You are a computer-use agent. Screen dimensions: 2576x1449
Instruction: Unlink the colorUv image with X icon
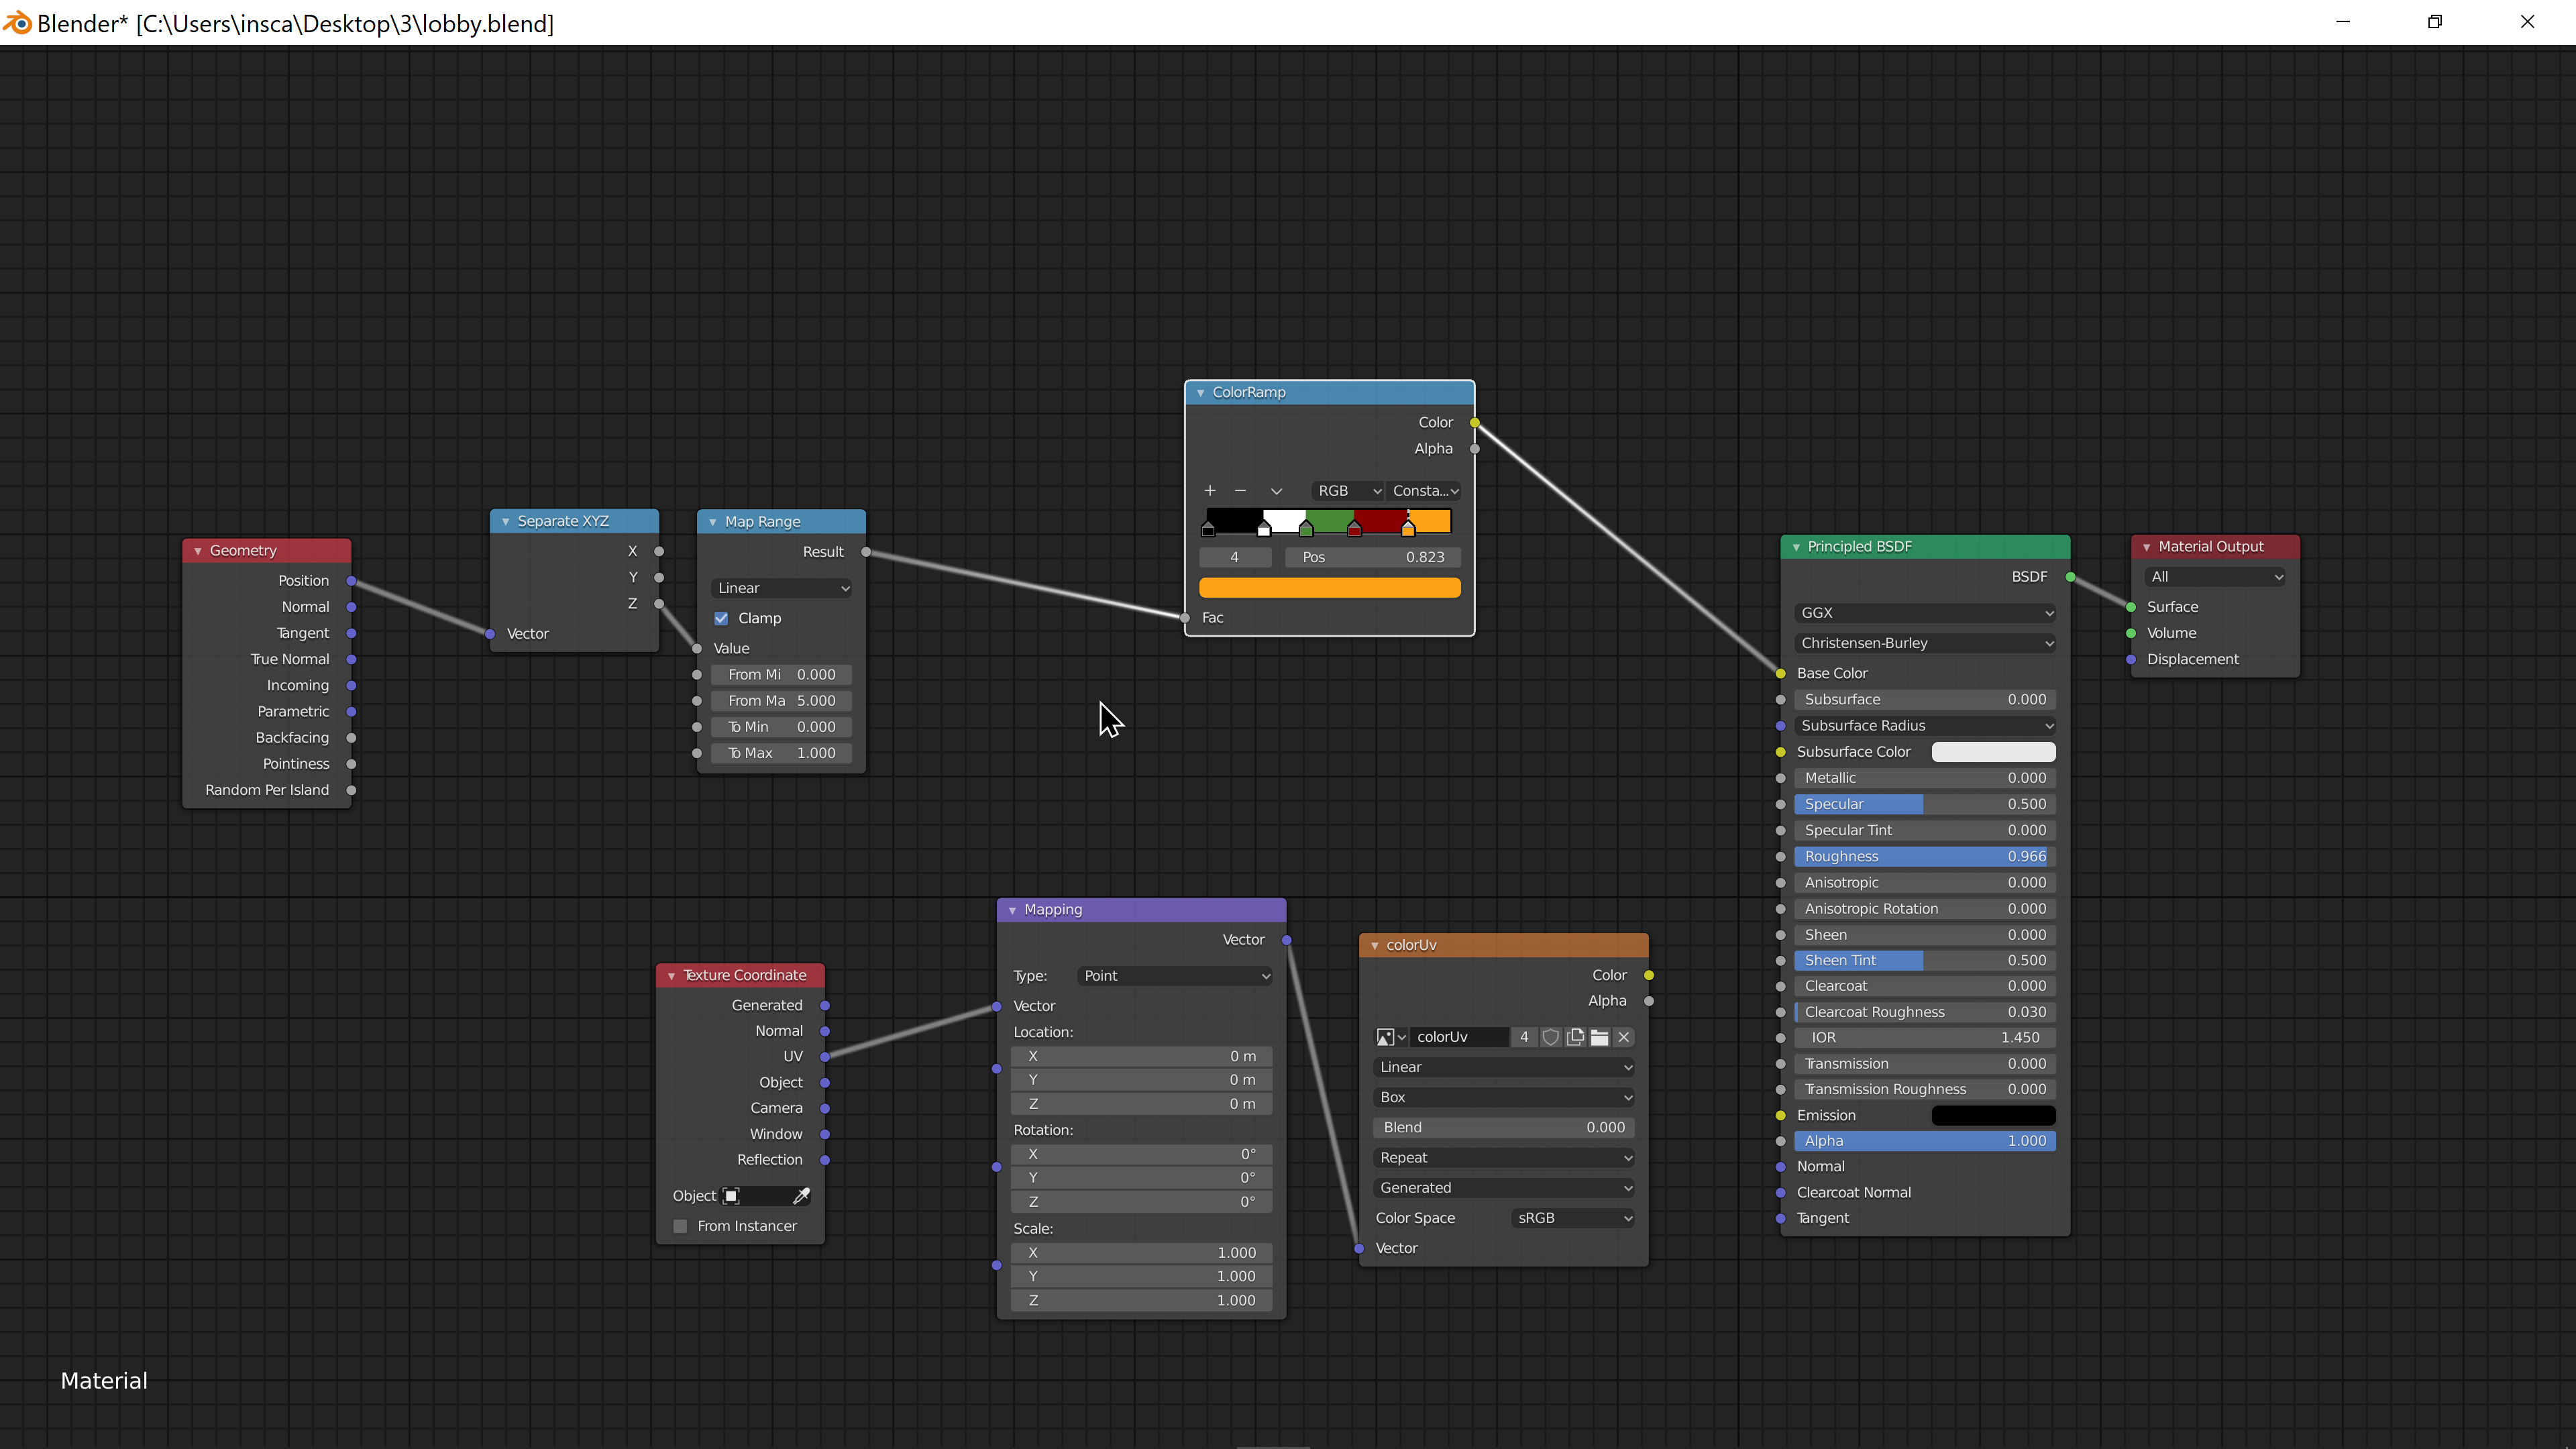pos(1624,1037)
